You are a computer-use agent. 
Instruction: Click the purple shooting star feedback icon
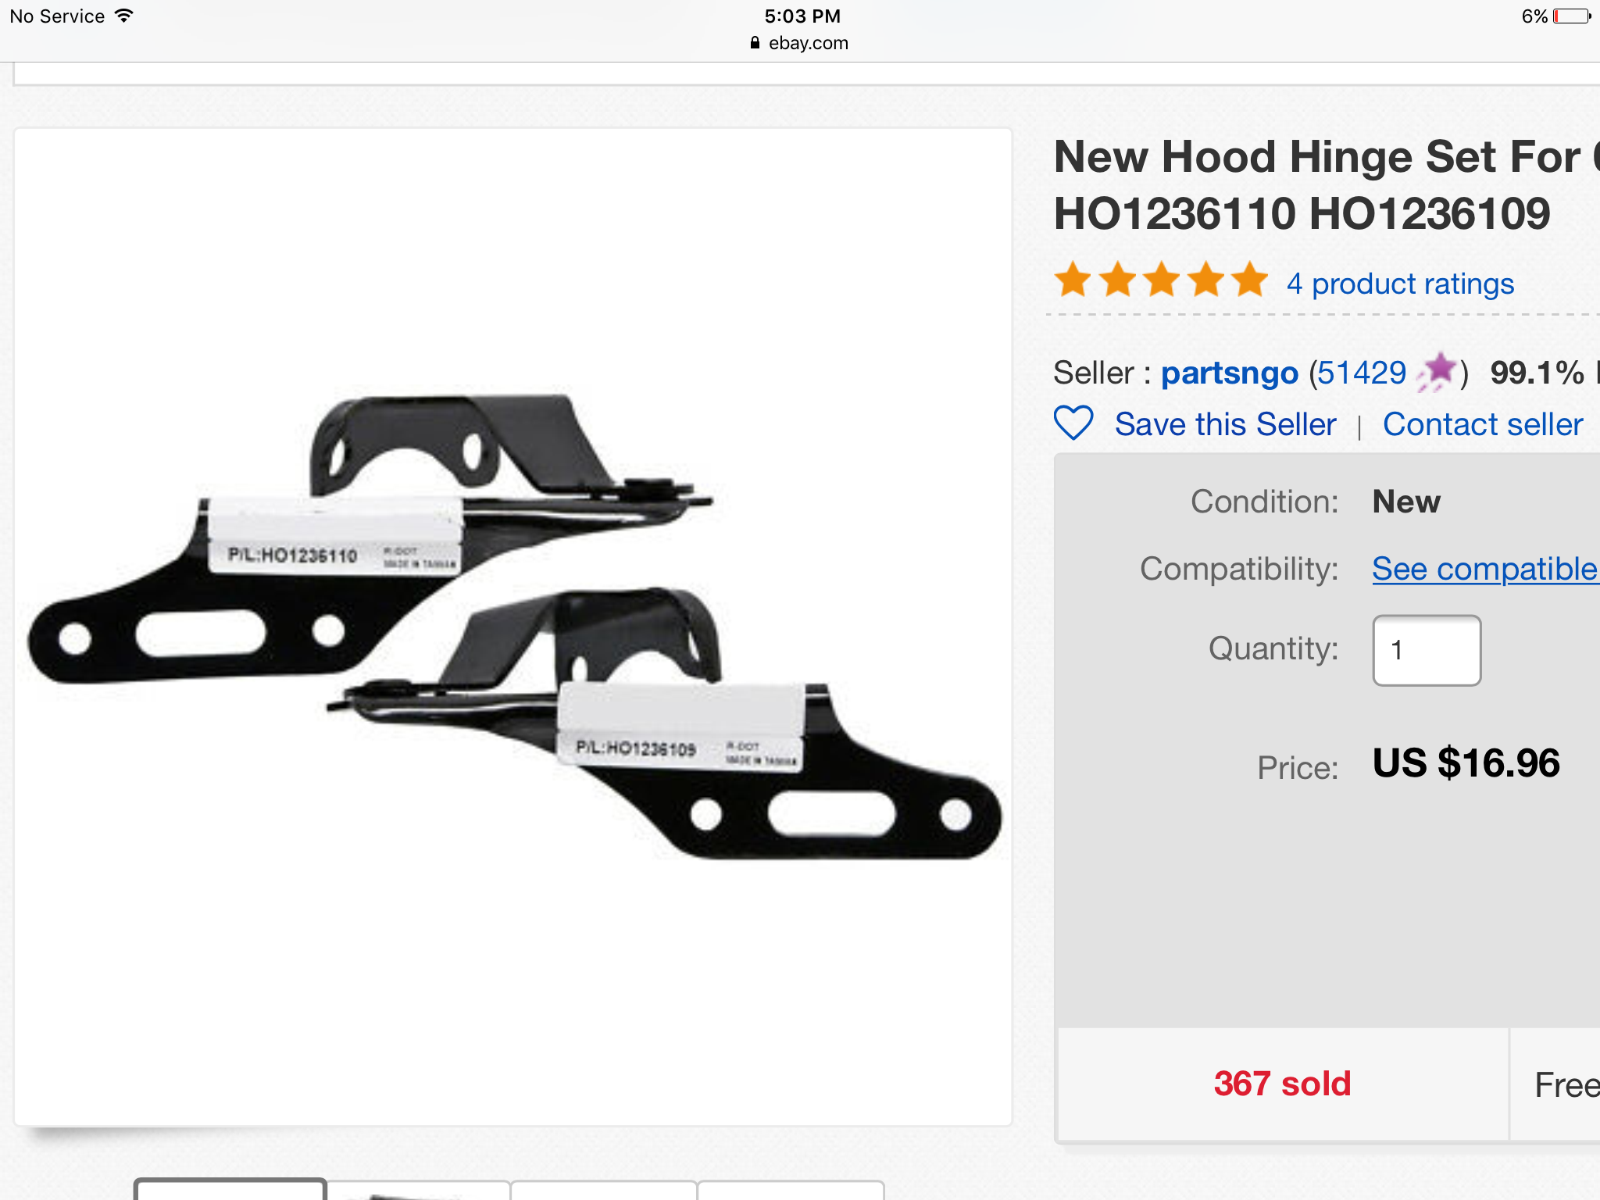click(1437, 372)
